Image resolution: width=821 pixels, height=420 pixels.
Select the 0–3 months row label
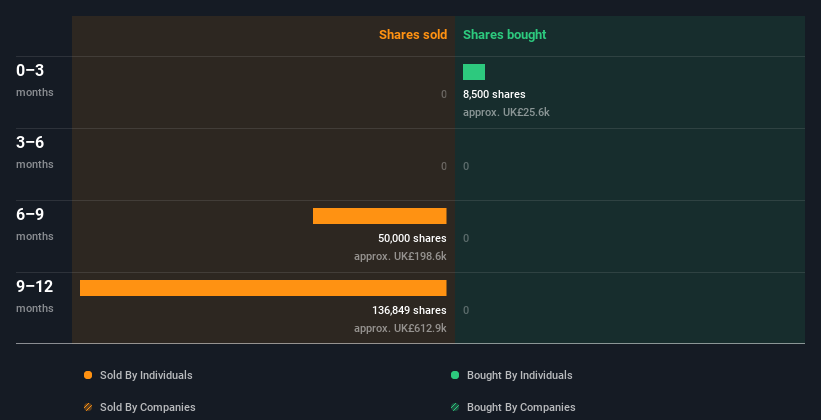tap(35, 80)
